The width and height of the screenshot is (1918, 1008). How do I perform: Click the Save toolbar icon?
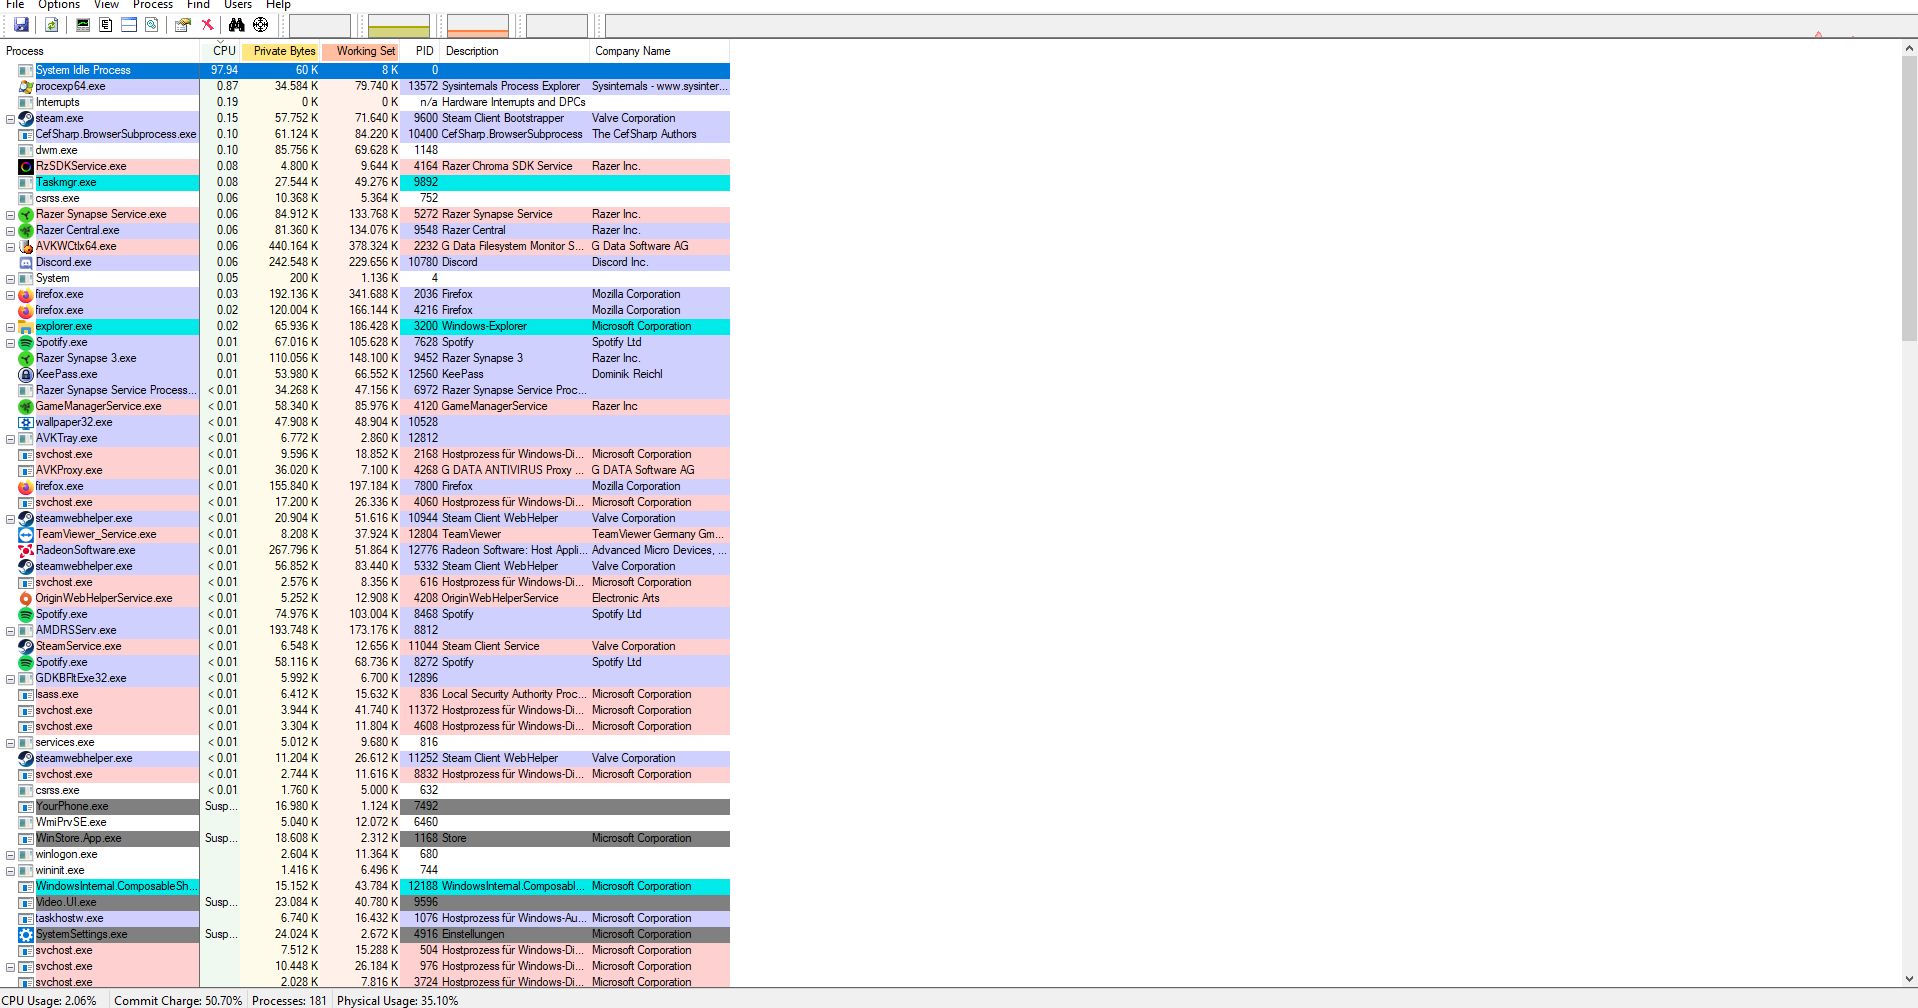click(21, 25)
